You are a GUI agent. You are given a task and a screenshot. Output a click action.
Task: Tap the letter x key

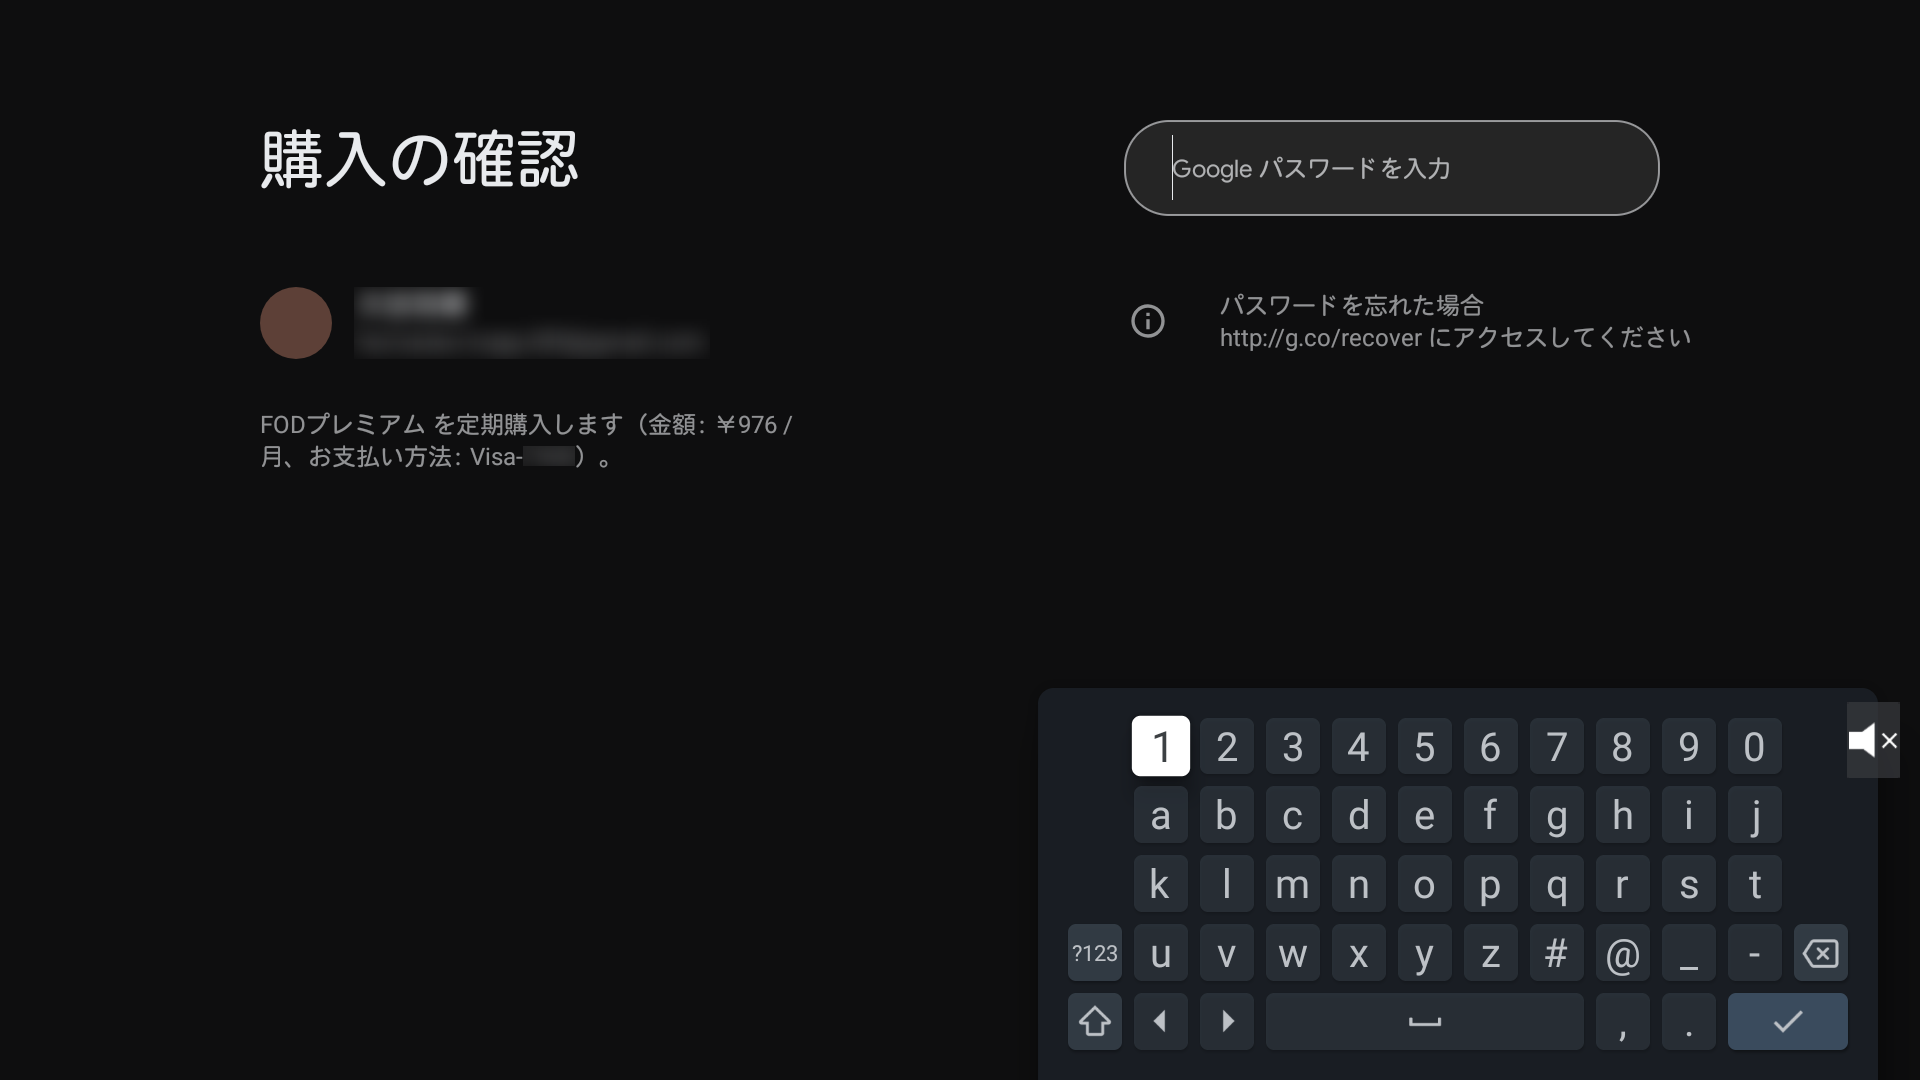(x=1358, y=953)
